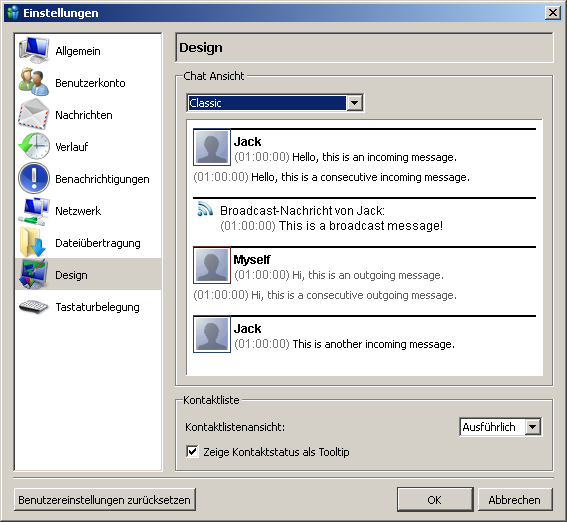
Task: Open the Dateiübertragung folder icon
Action: (33, 242)
